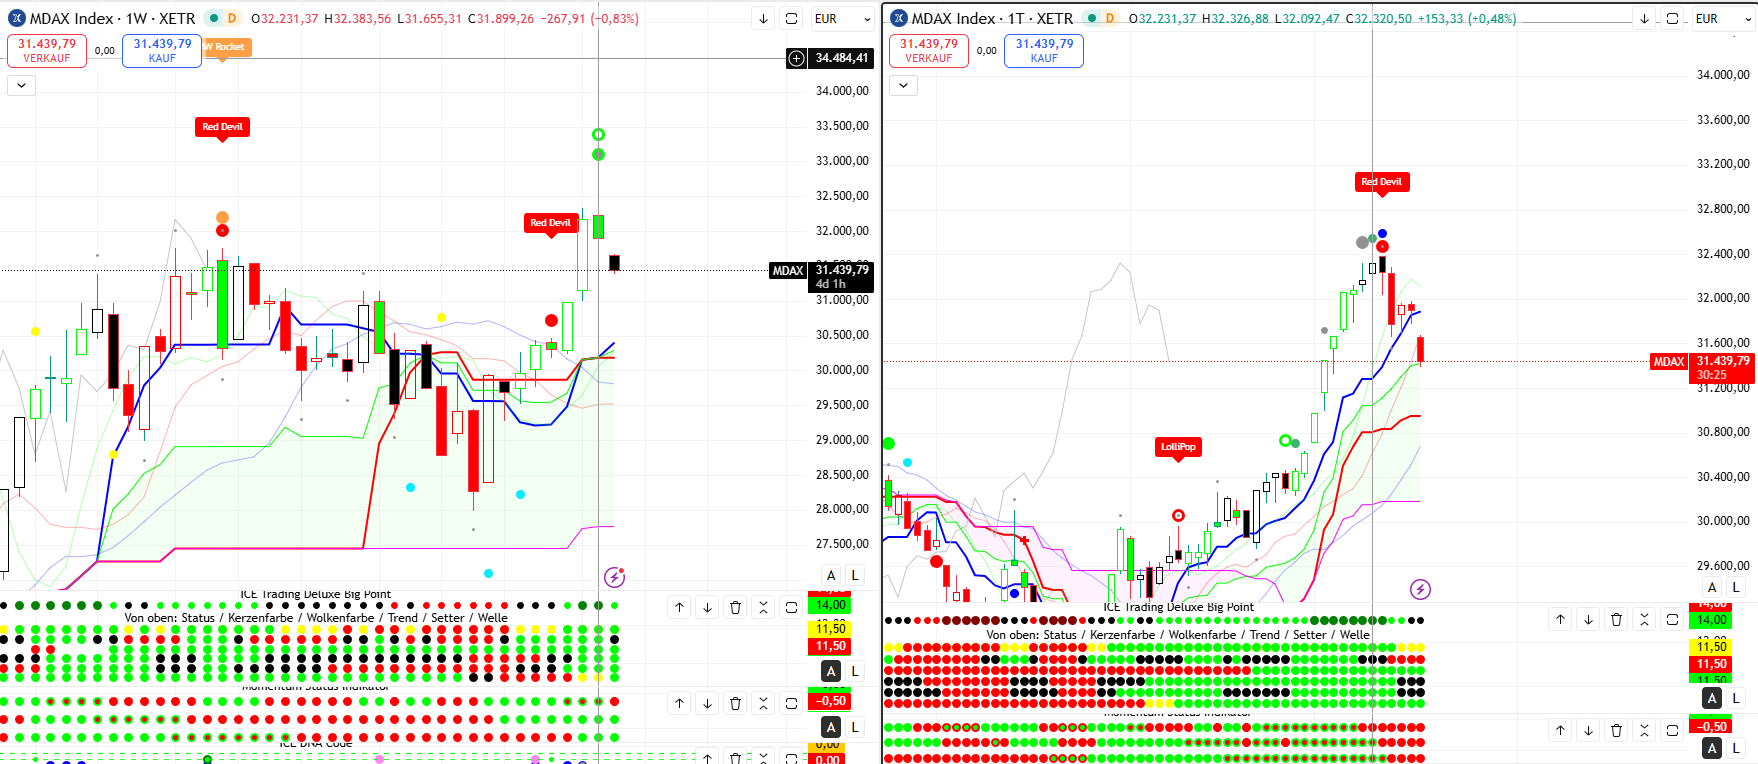Viewport: 1758px width, 764px height.
Task: Open EUR currency dropdown on daily chart
Action: click(x=1720, y=19)
